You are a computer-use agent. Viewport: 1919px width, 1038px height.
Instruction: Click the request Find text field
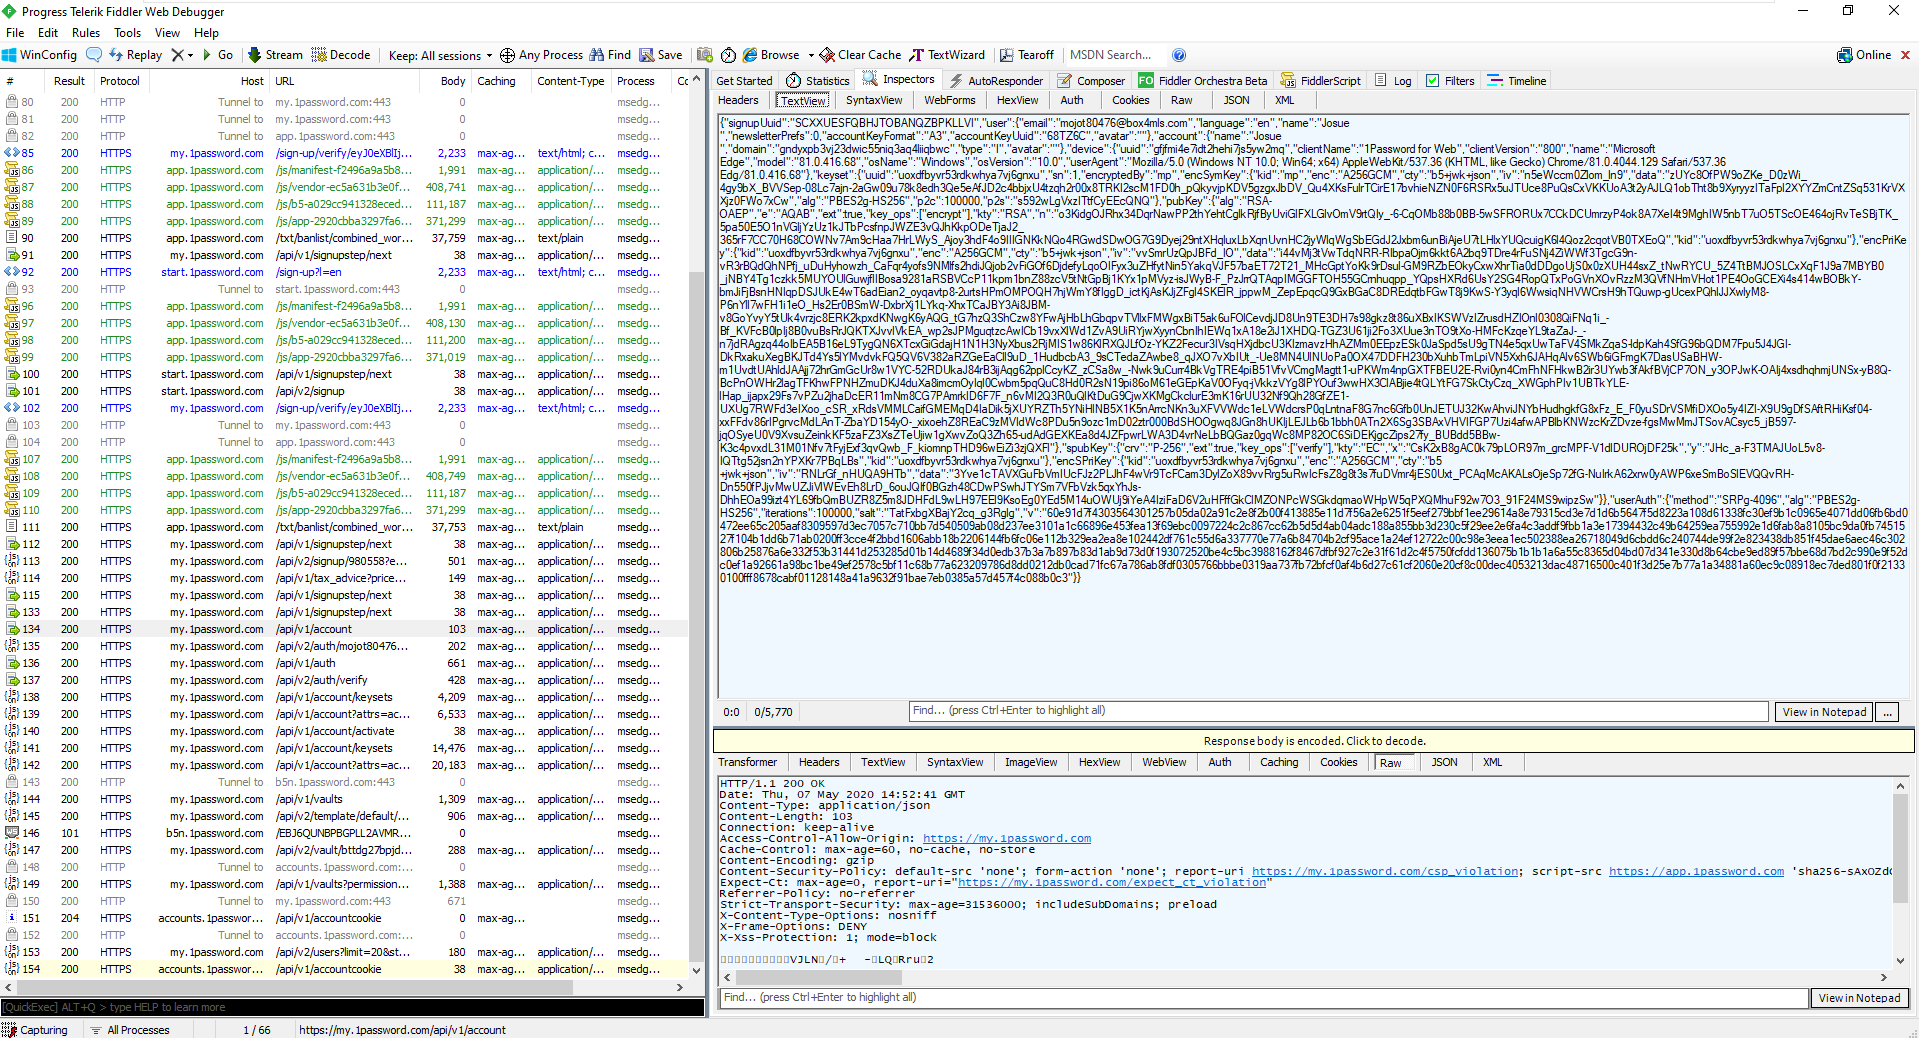click(x=1338, y=711)
